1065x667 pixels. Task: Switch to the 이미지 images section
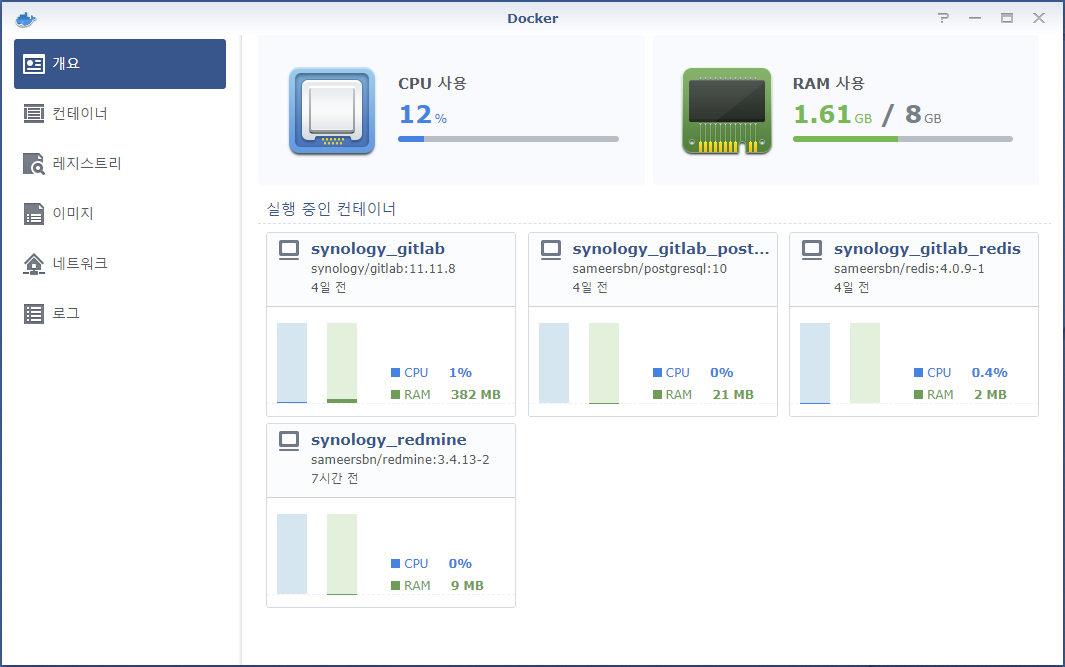[x=120, y=213]
